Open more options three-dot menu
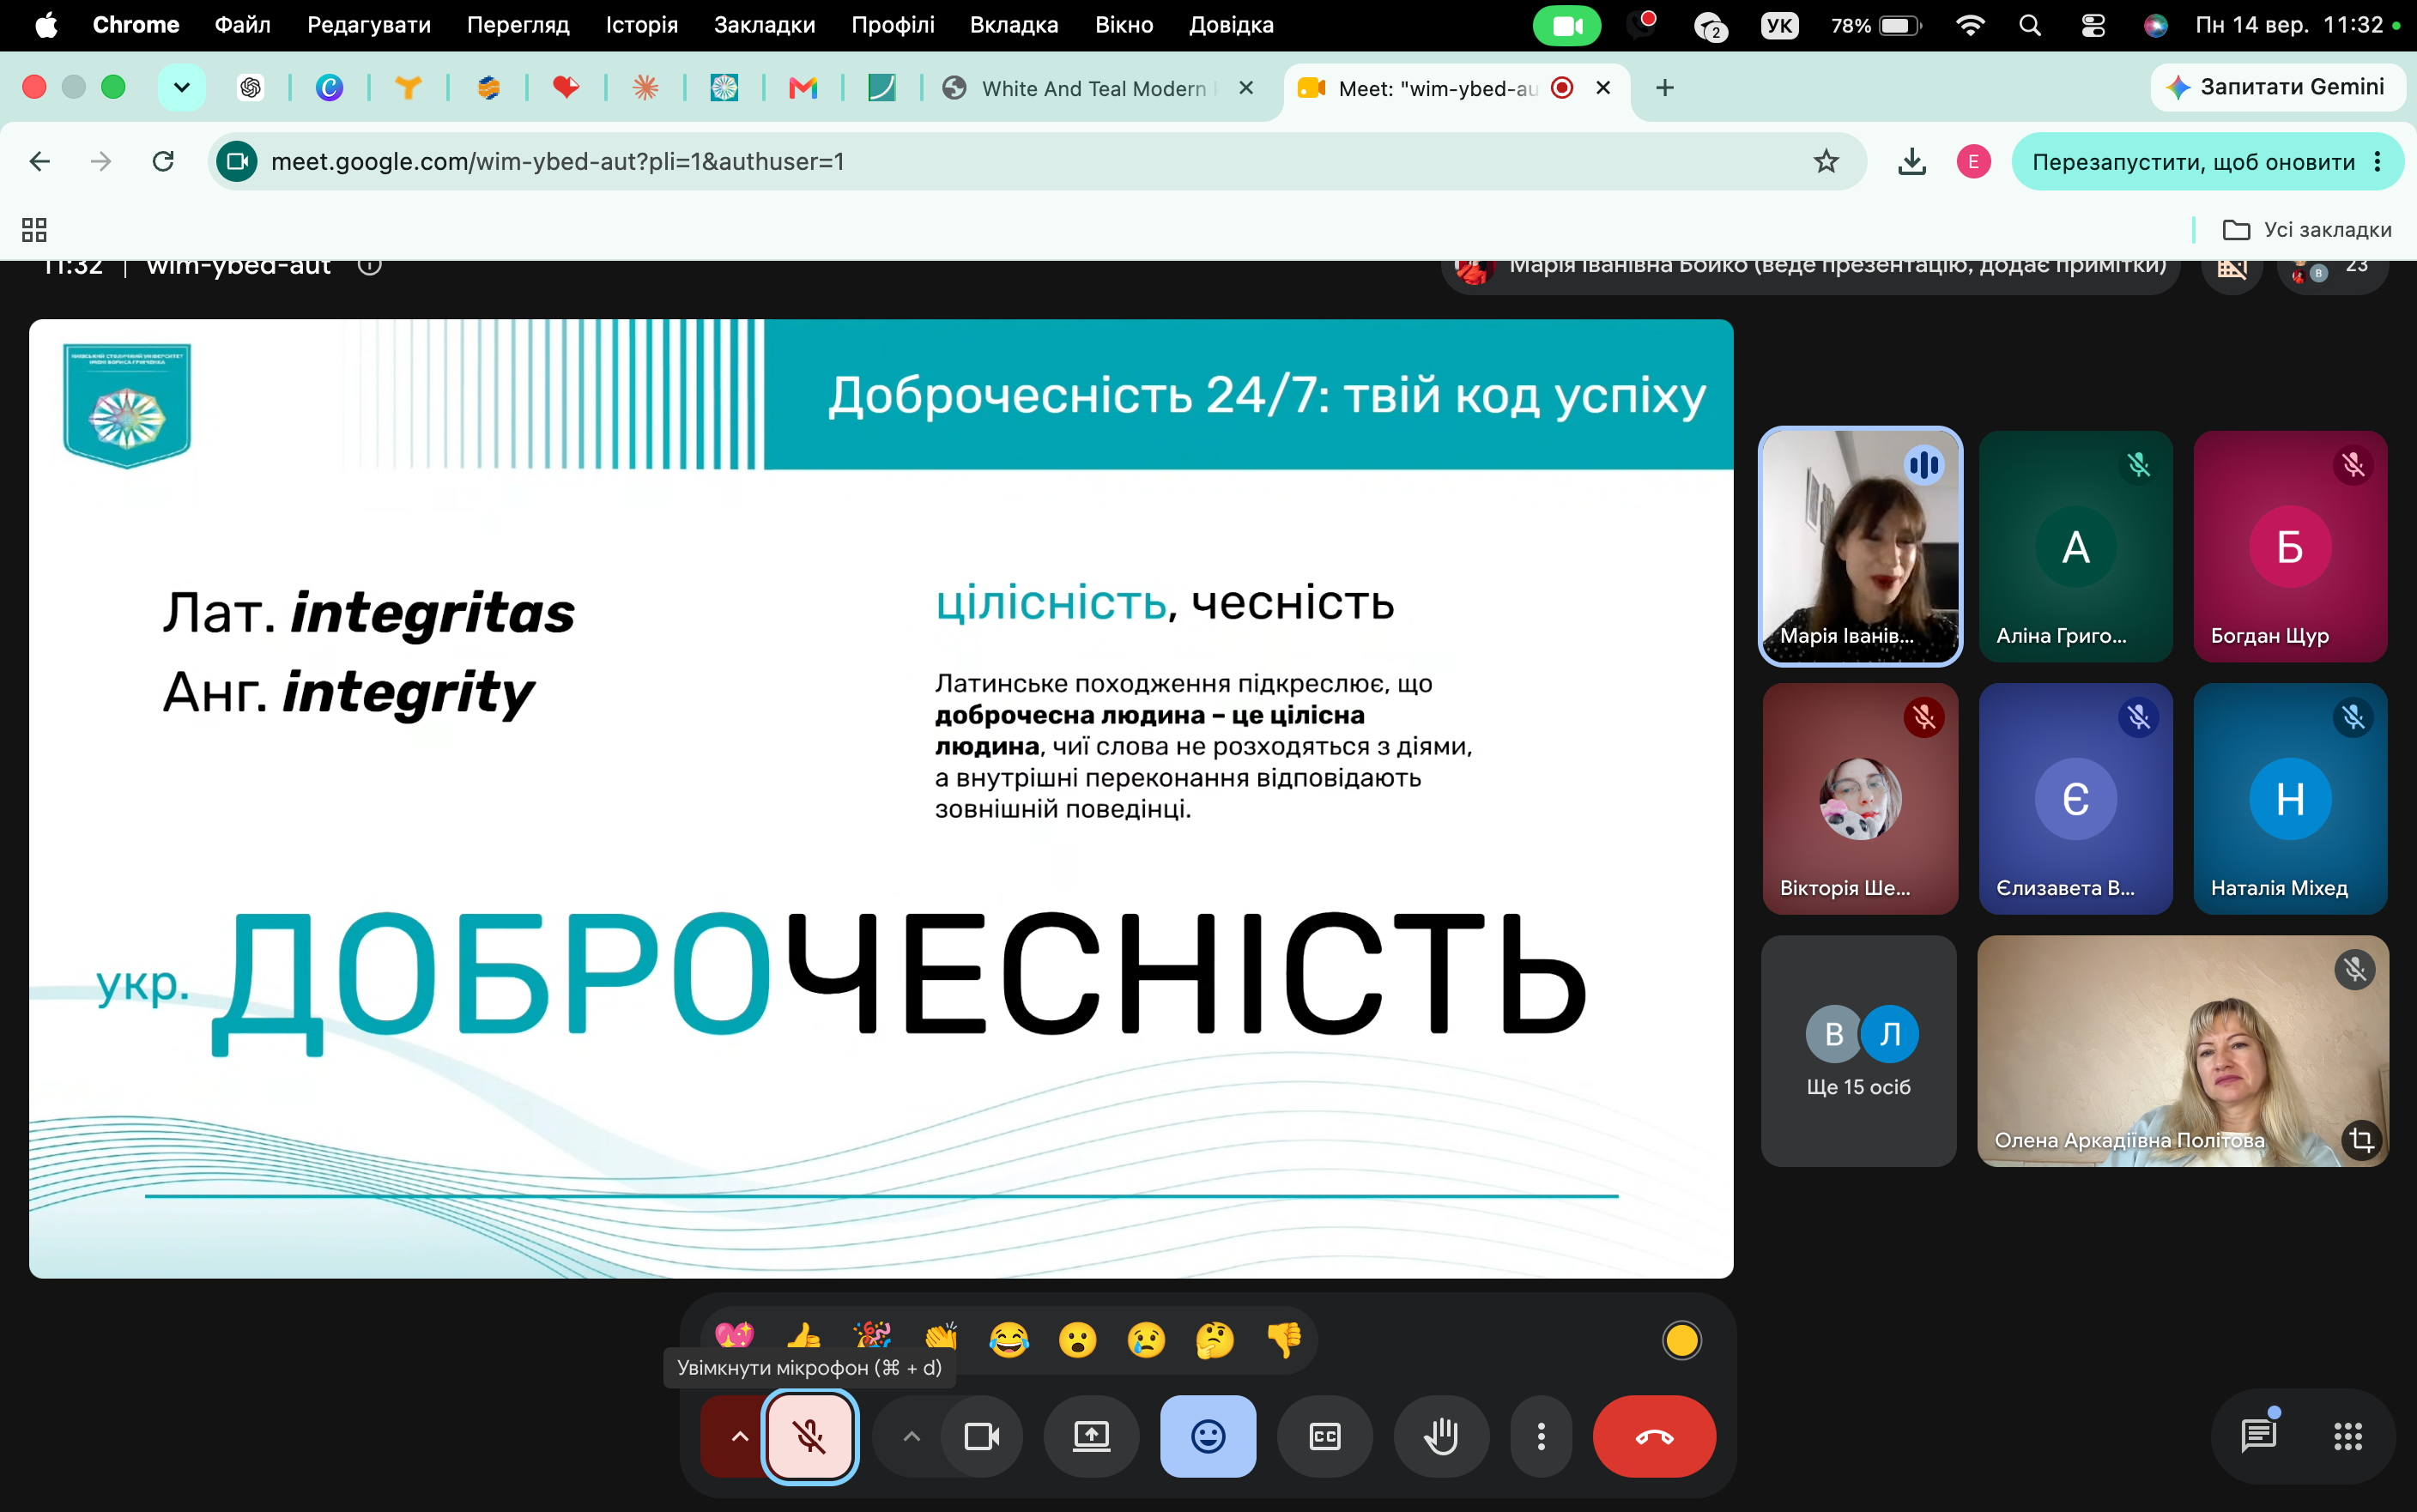 [1541, 1436]
